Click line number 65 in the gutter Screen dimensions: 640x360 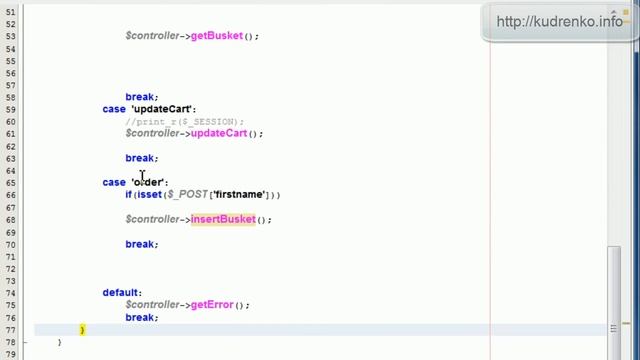point(11,183)
